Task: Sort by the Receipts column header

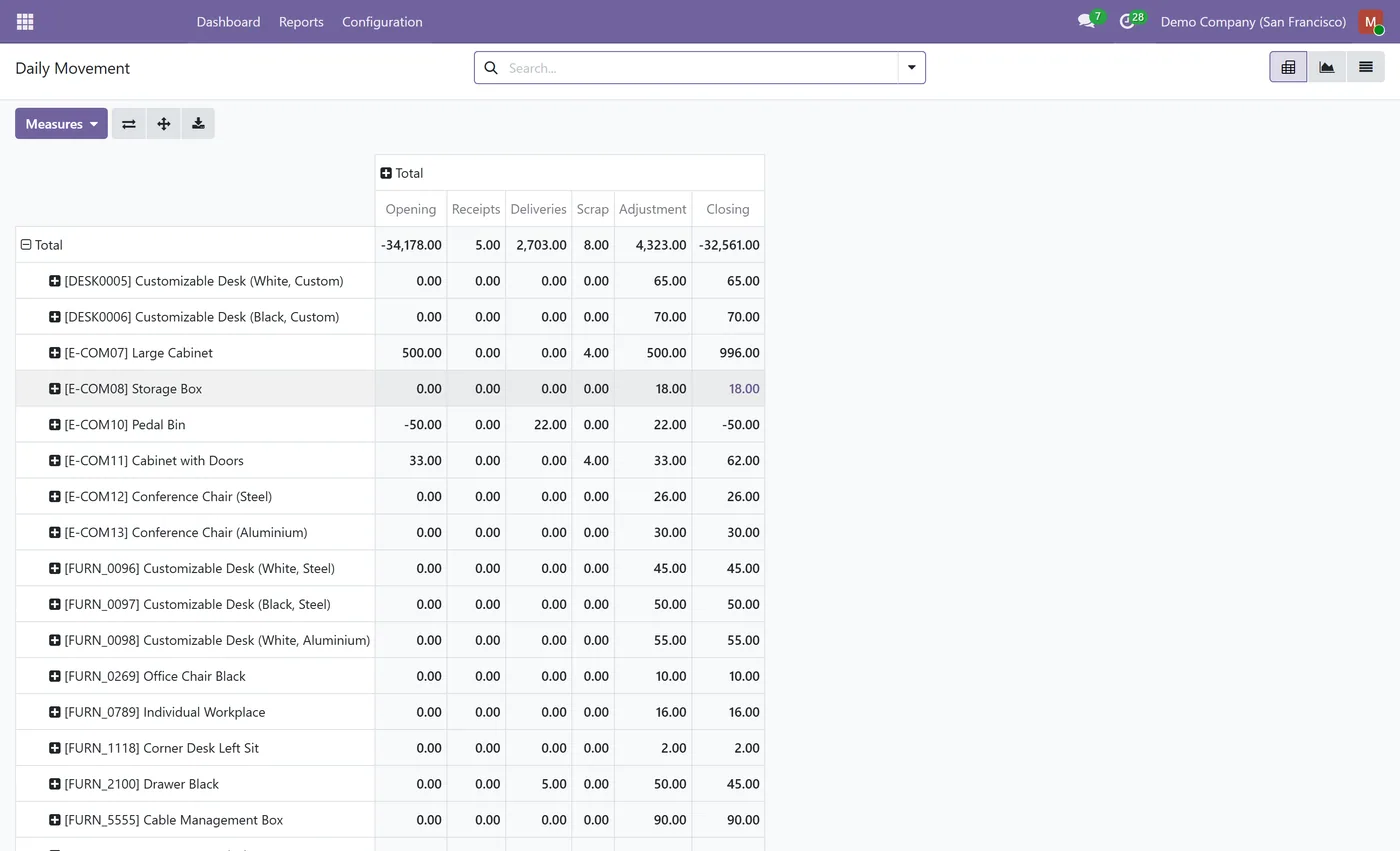Action: 476,209
